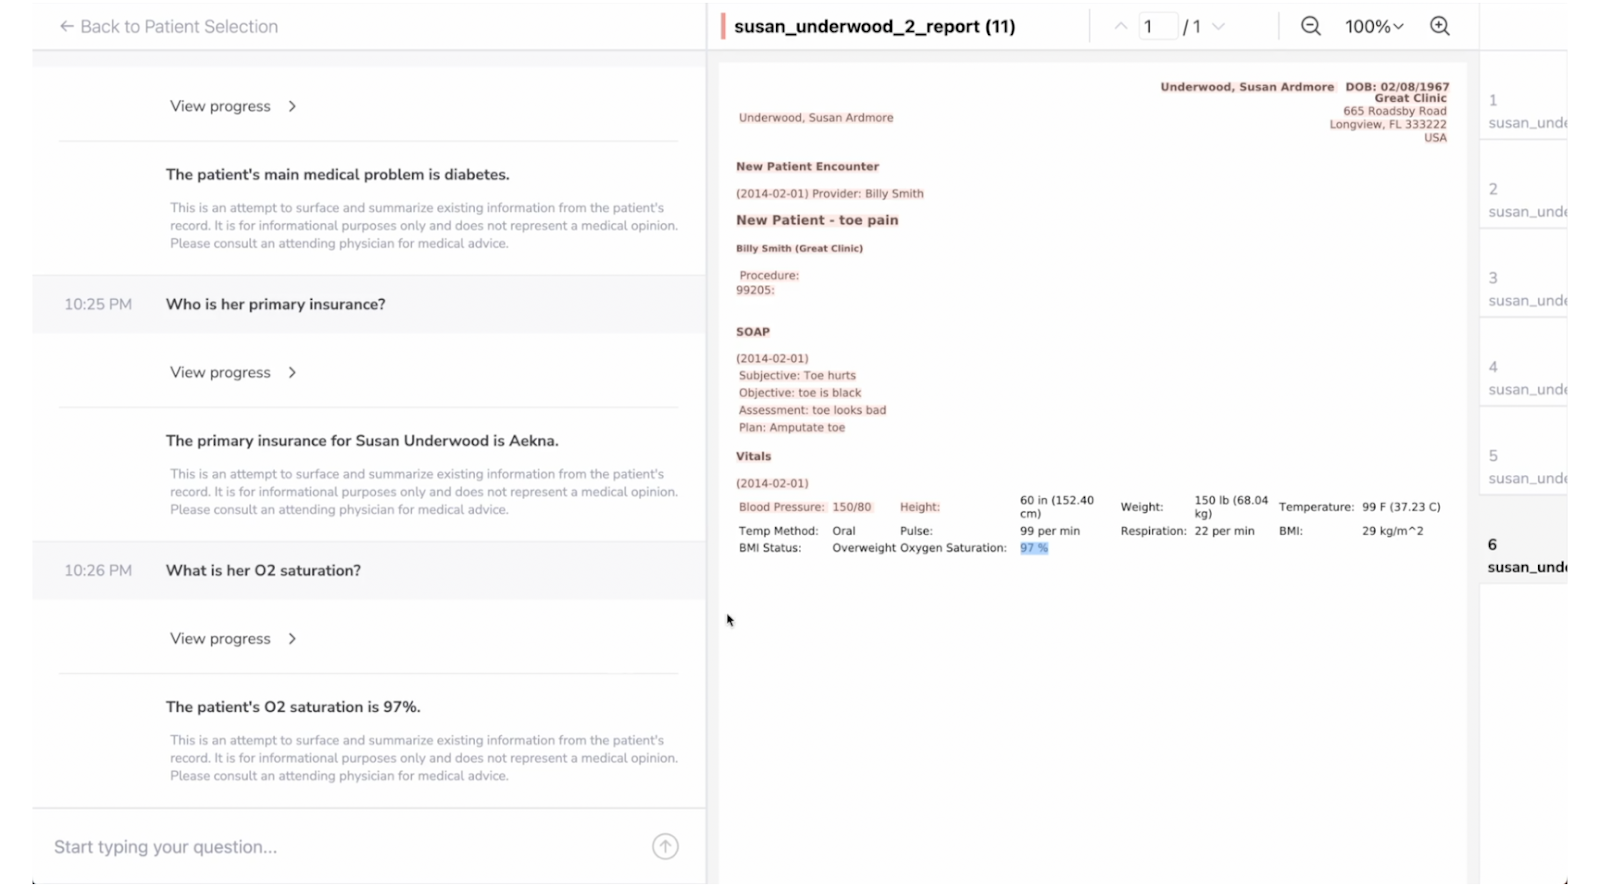This screenshot has height=886, width=1600.
Task: Expand View progress under the primary insurance question
Action: pyautogui.click(x=233, y=372)
